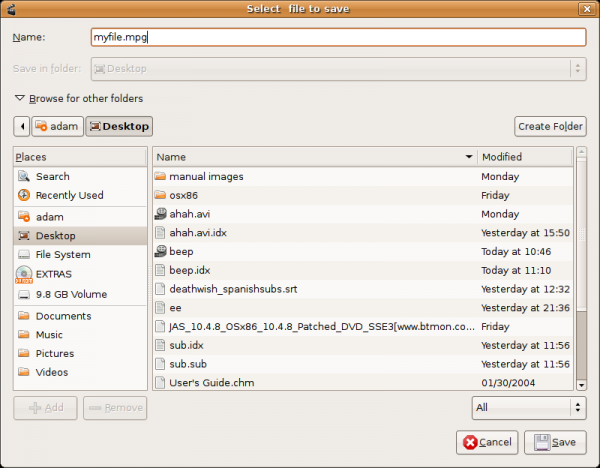This screenshot has width=600, height=468.
Task: Click the Places column header
Action: point(80,157)
